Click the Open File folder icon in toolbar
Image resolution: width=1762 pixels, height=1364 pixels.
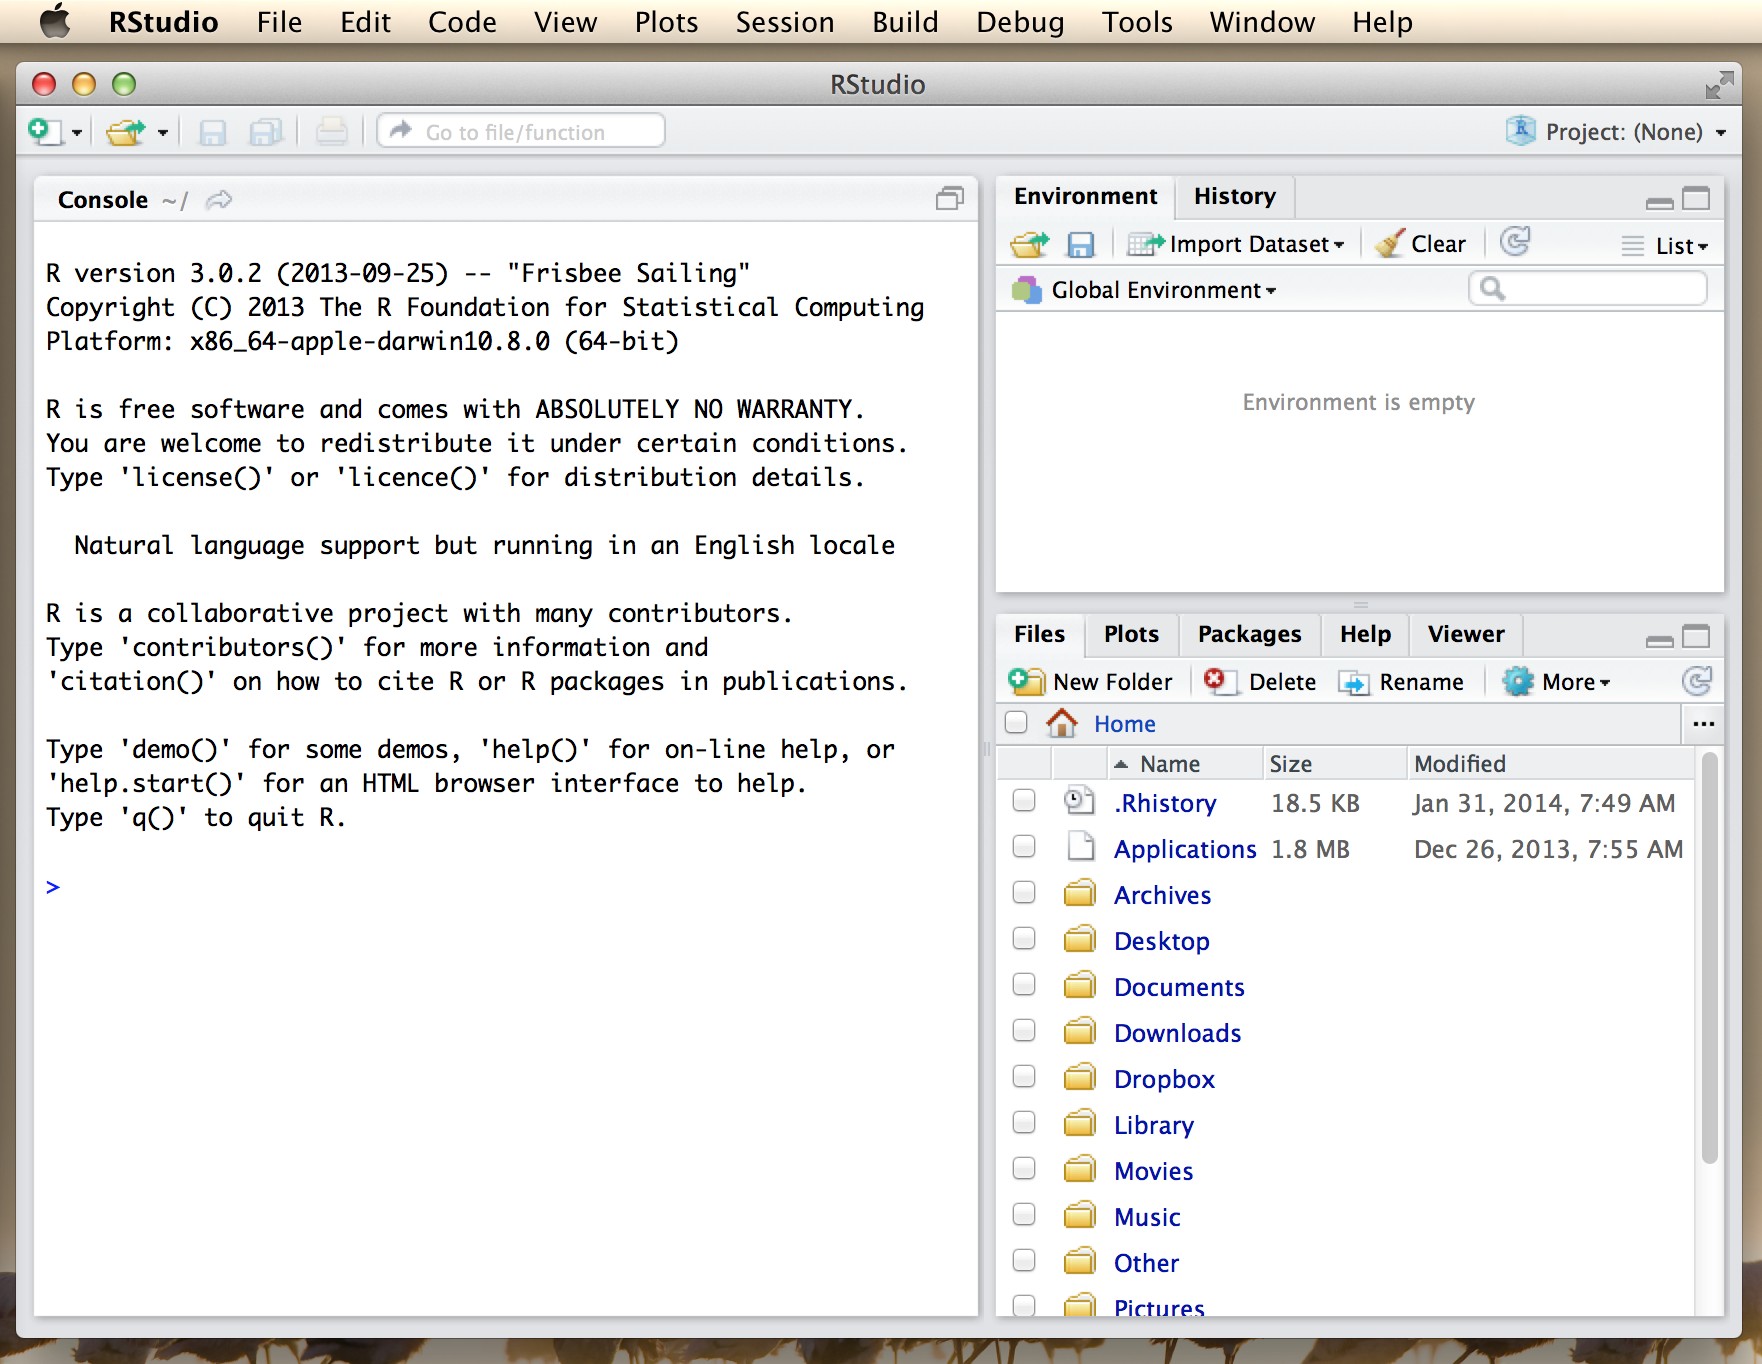126,132
